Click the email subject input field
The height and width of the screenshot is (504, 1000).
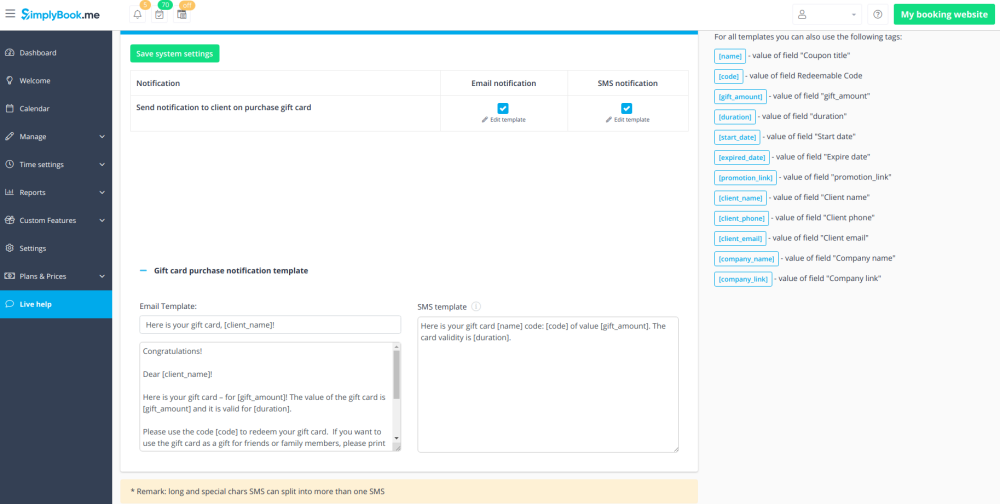270,325
